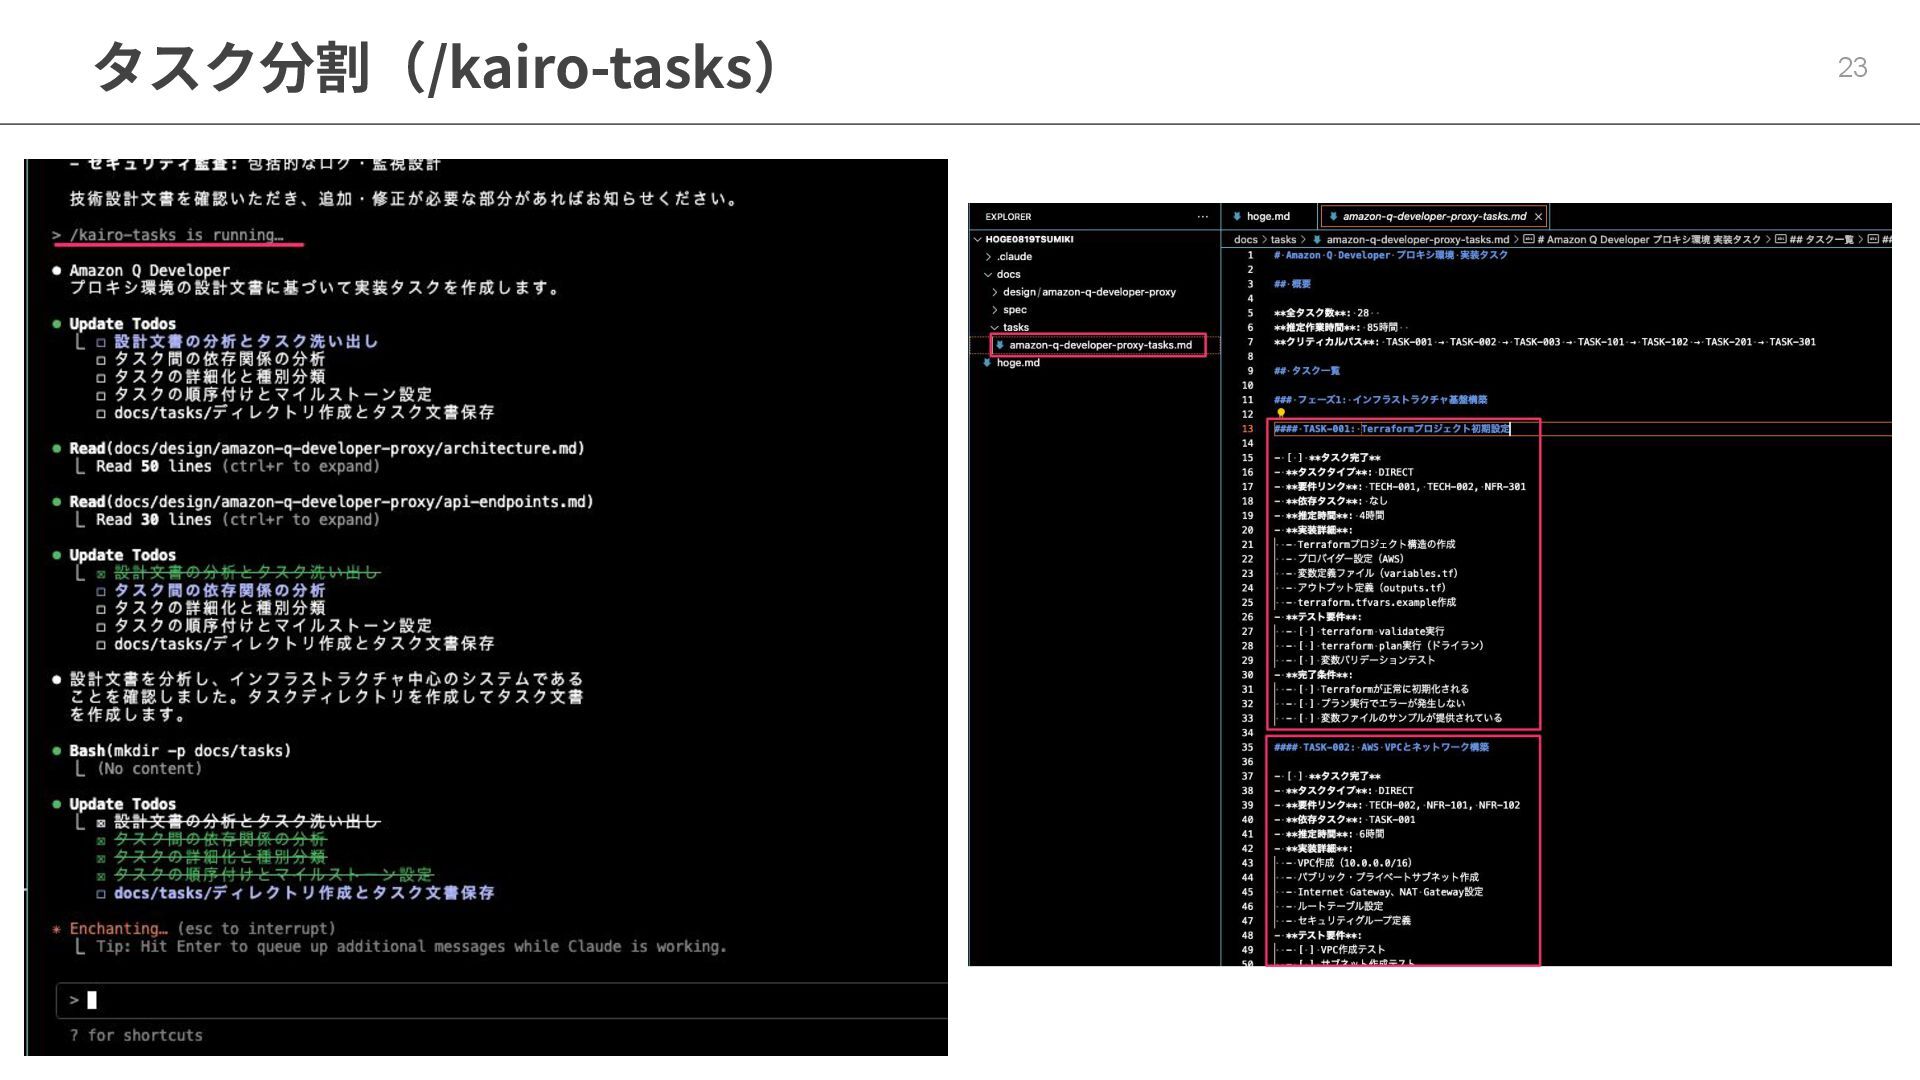Click the breadcrumb '# Amazon Q Developer プロキシ環境 実装タスク'
The image size is (1920, 1080).
coord(1649,239)
